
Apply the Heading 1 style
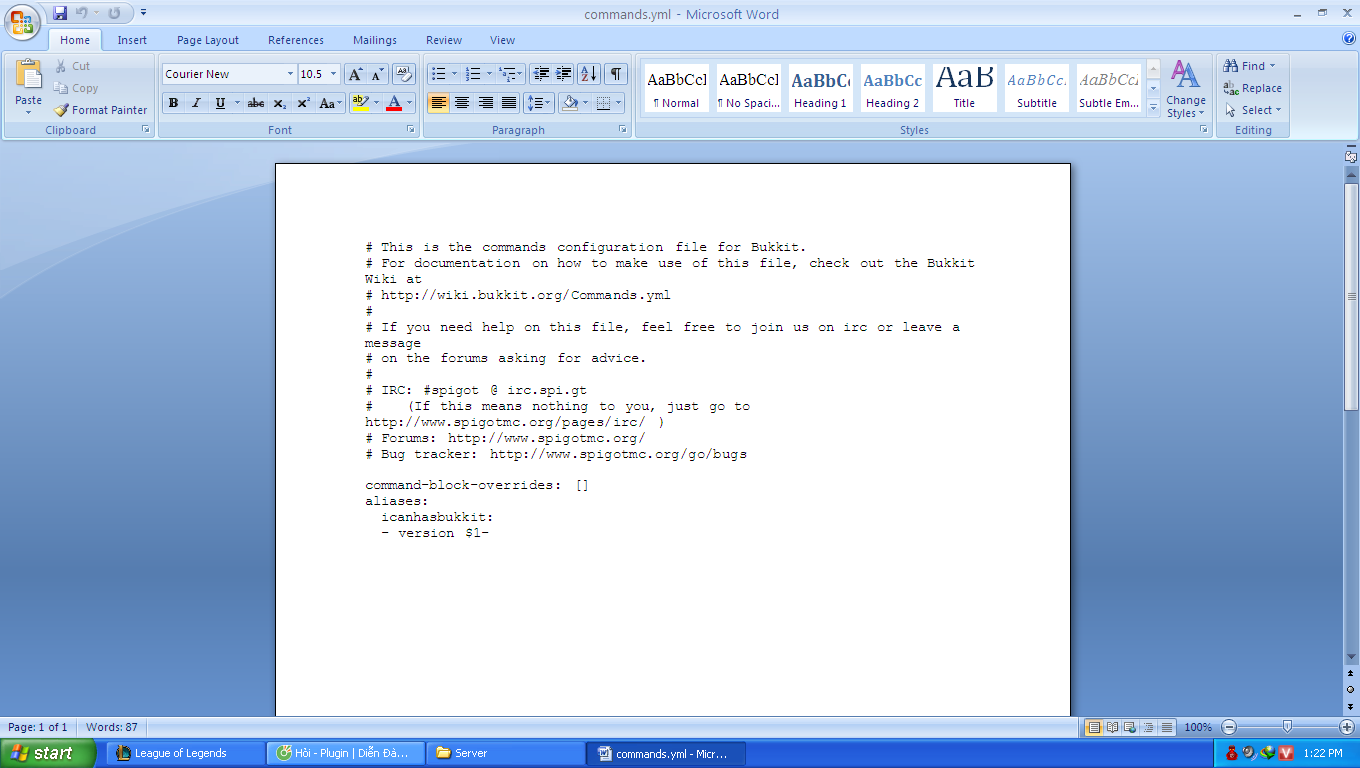820,88
